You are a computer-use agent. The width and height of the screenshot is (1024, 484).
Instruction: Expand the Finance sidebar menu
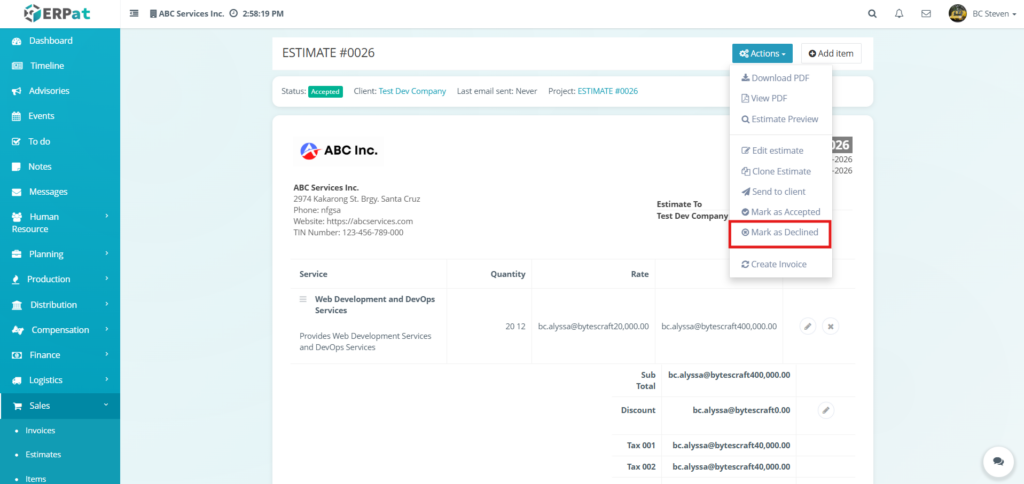pyautogui.click(x=60, y=355)
